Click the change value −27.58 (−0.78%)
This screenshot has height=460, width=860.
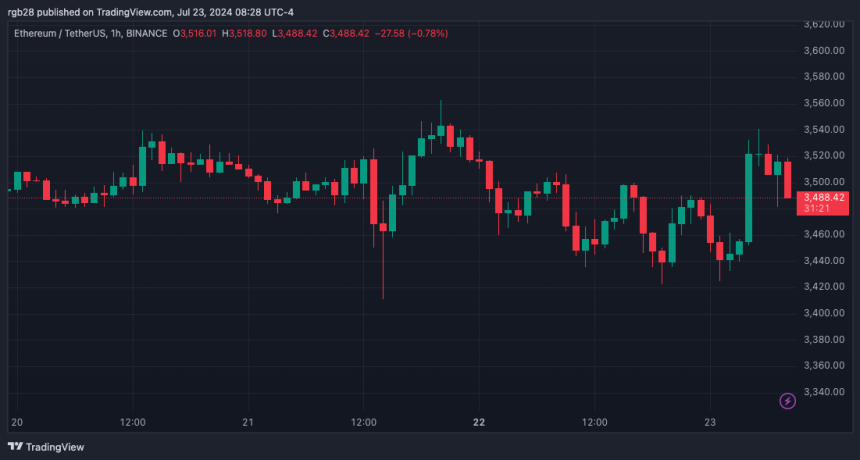(x=411, y=33)
